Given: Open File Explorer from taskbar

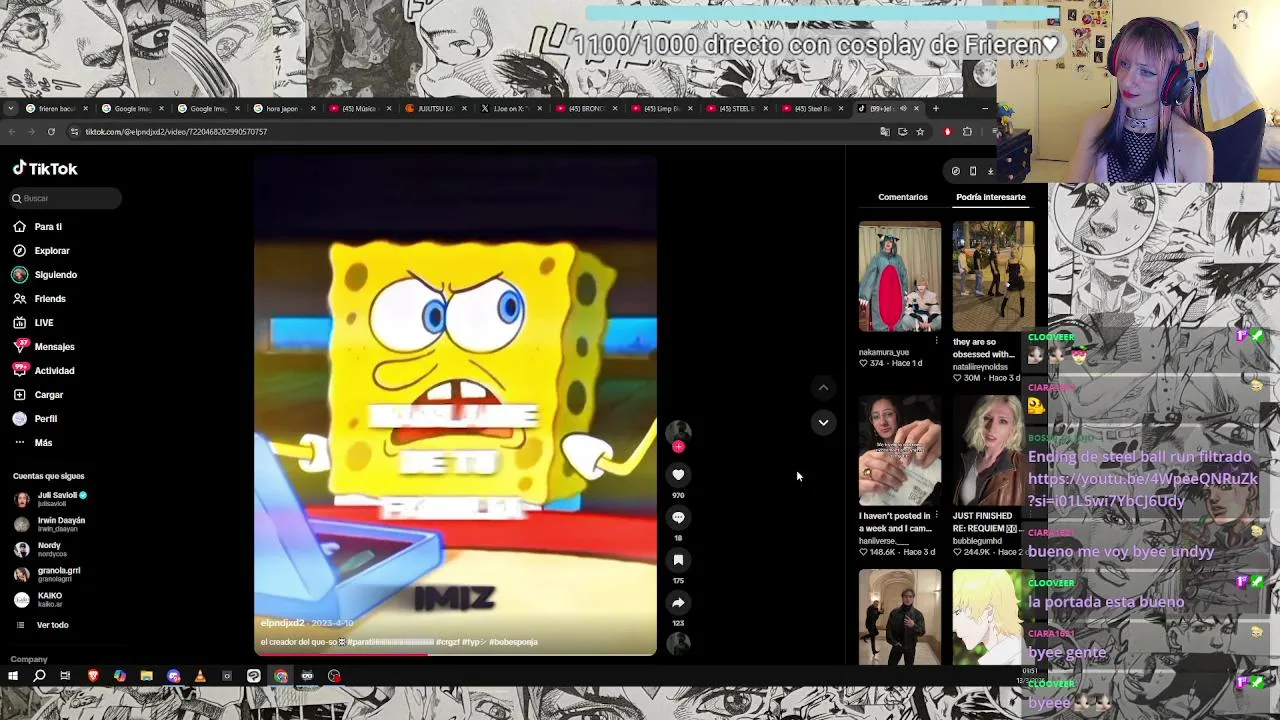Looking at the screenshot, I should point(146,677).
